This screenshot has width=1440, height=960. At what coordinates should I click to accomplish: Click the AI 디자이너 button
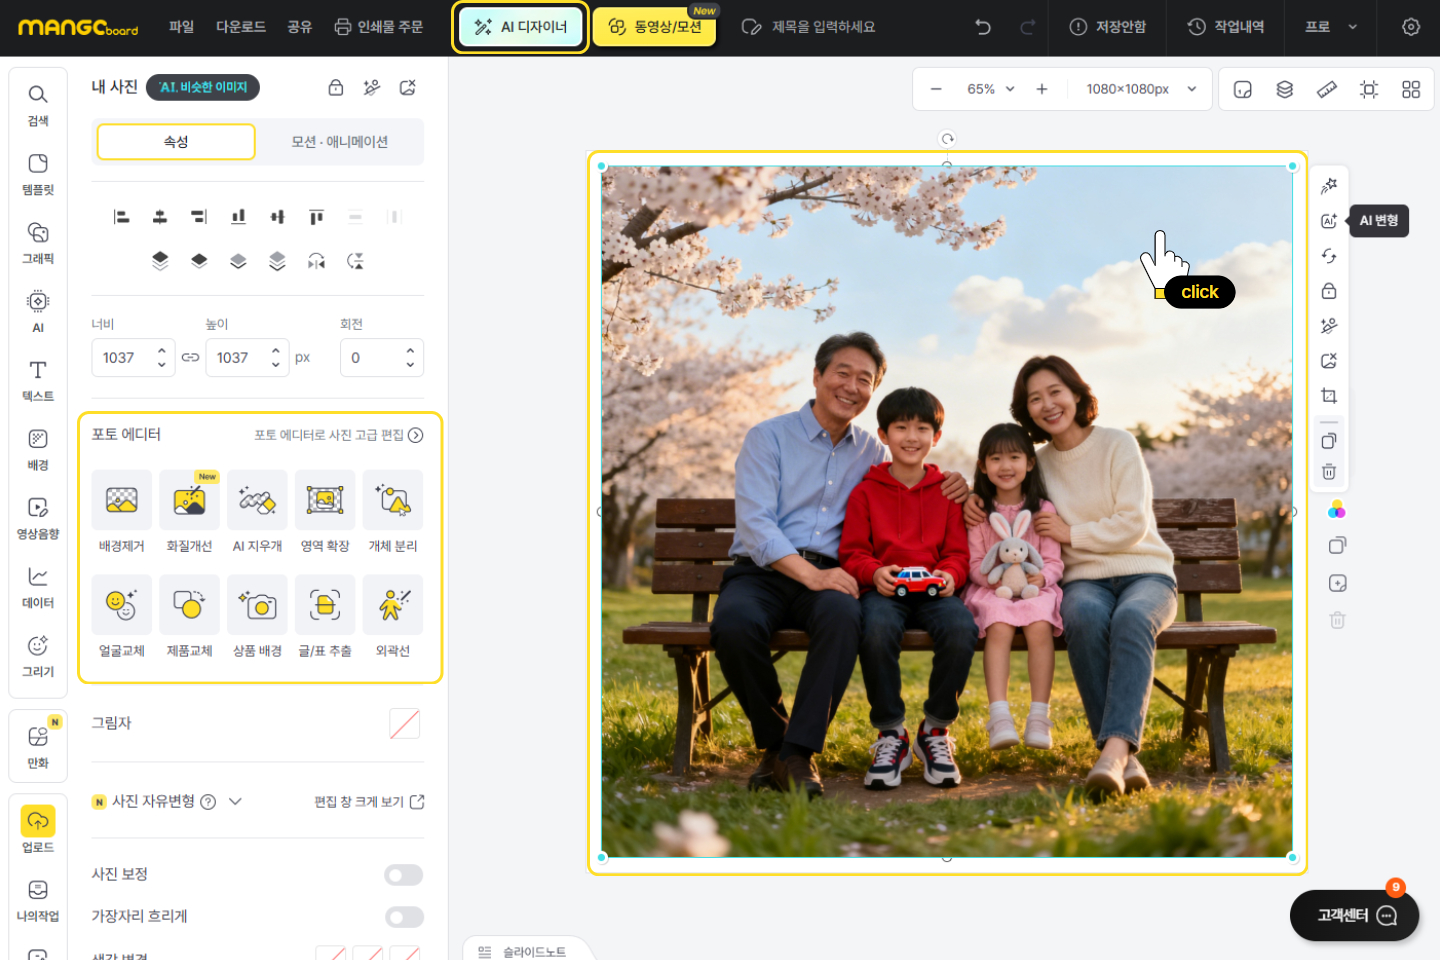(520, 27)
